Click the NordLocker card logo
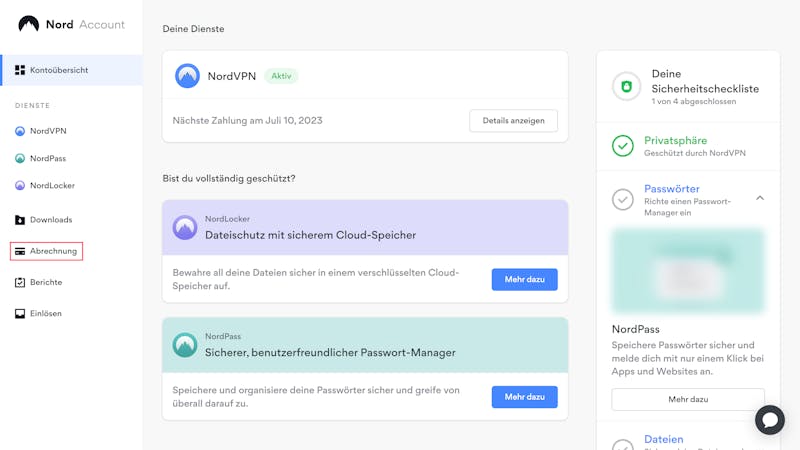This screenshot has height=450, width=800. coord(185,228)
